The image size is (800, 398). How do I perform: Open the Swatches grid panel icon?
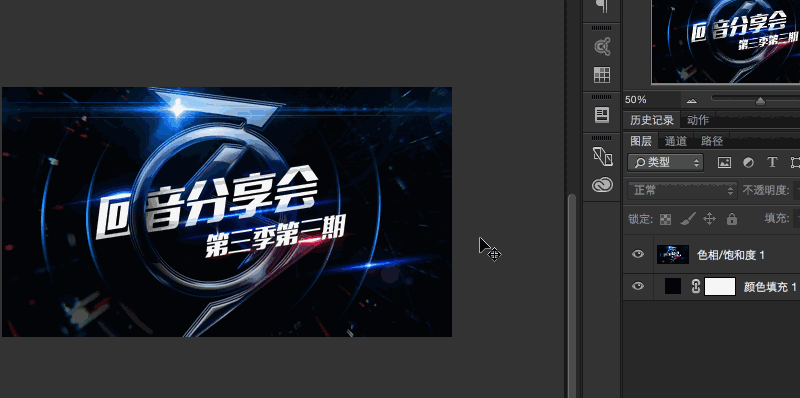602,75
